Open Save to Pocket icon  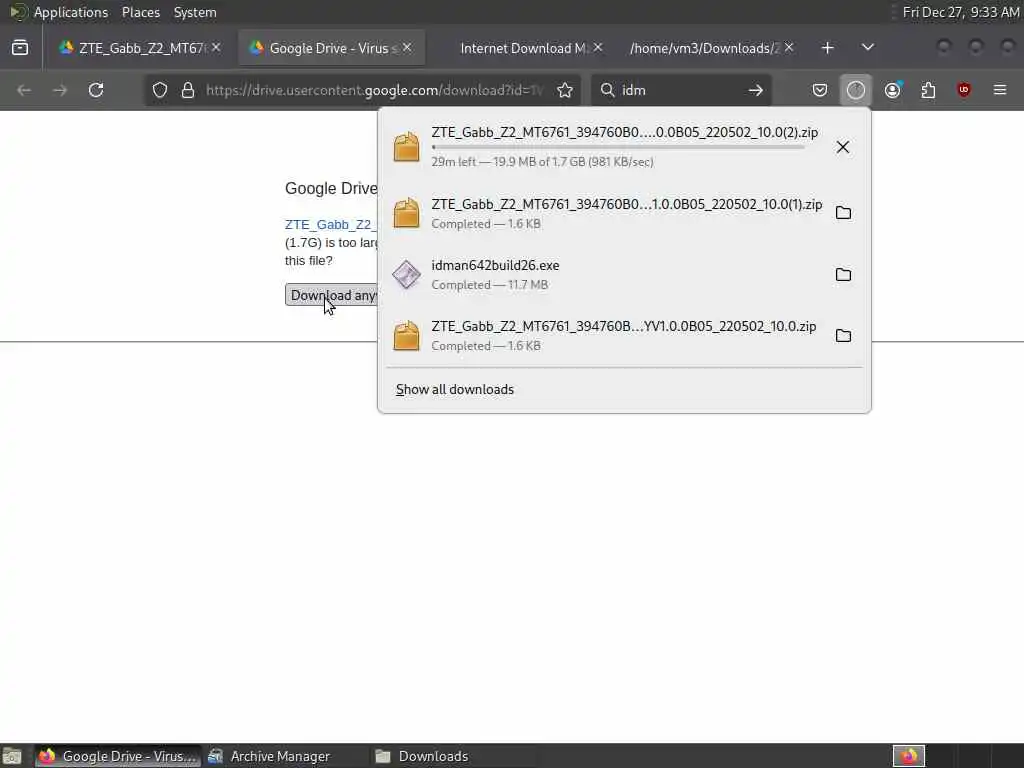tap(820, 90)
